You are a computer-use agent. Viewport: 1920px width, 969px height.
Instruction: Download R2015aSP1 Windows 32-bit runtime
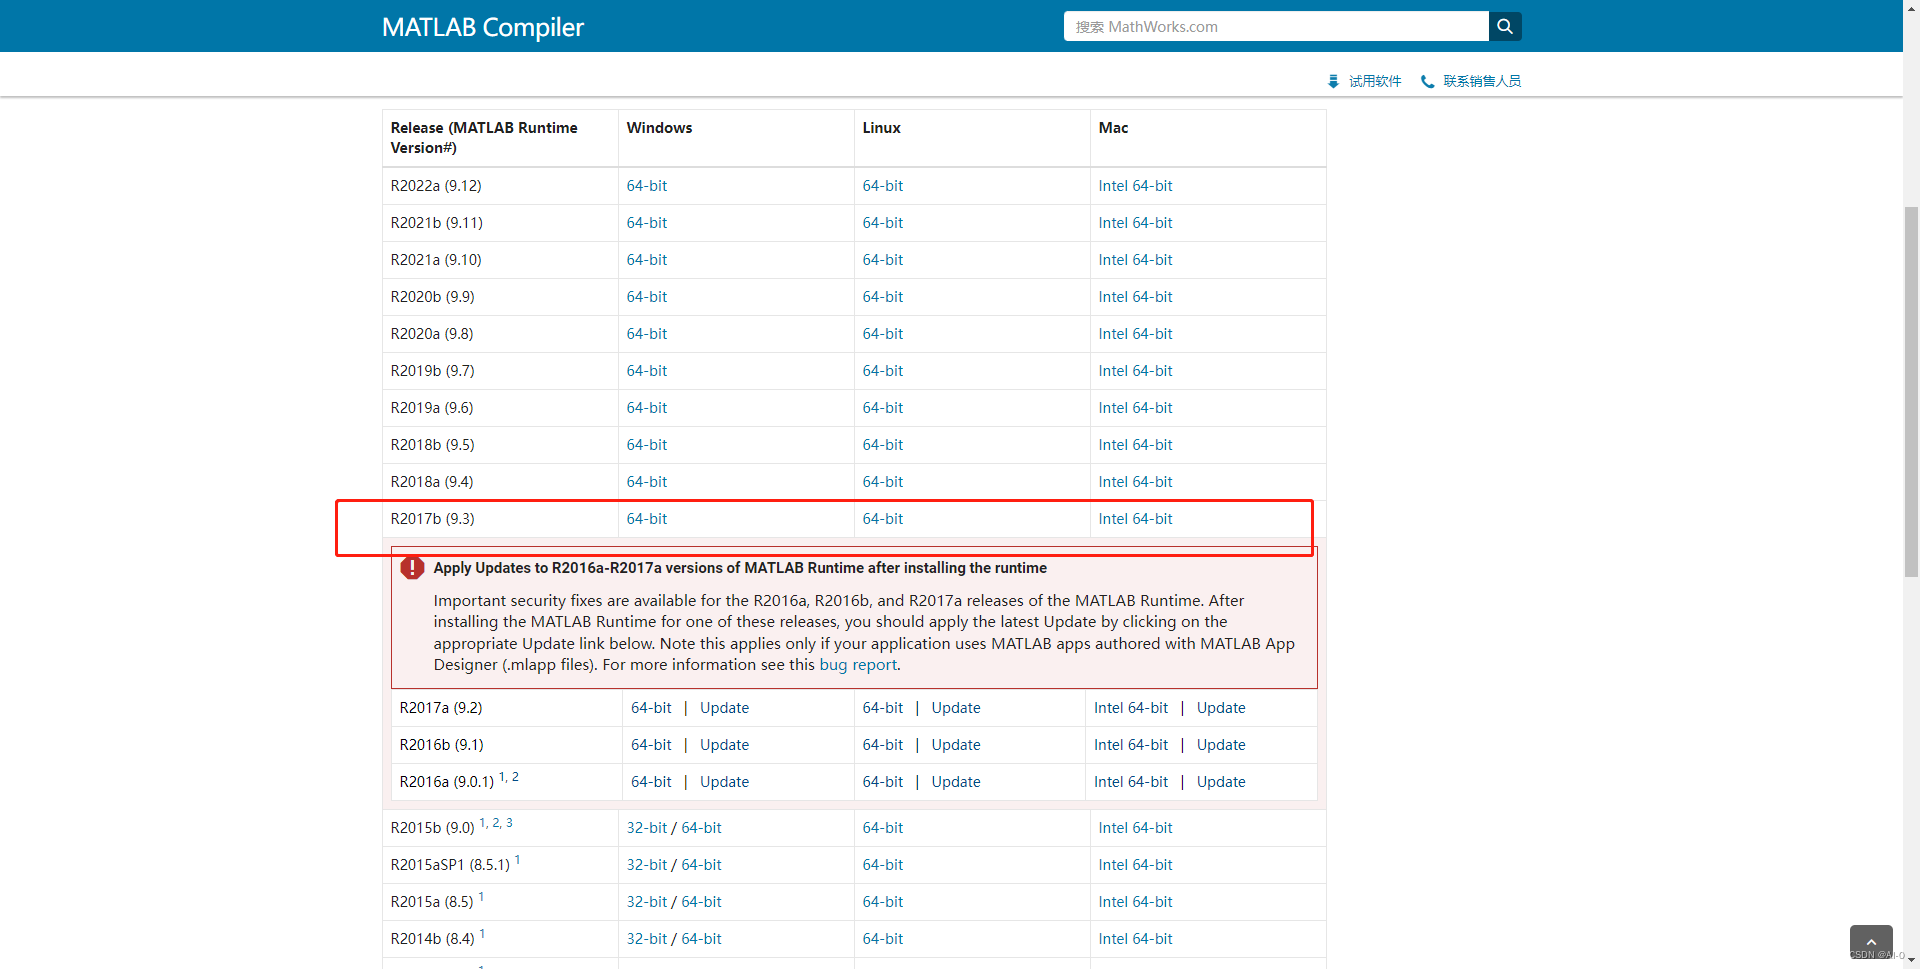tap(647, 865)
